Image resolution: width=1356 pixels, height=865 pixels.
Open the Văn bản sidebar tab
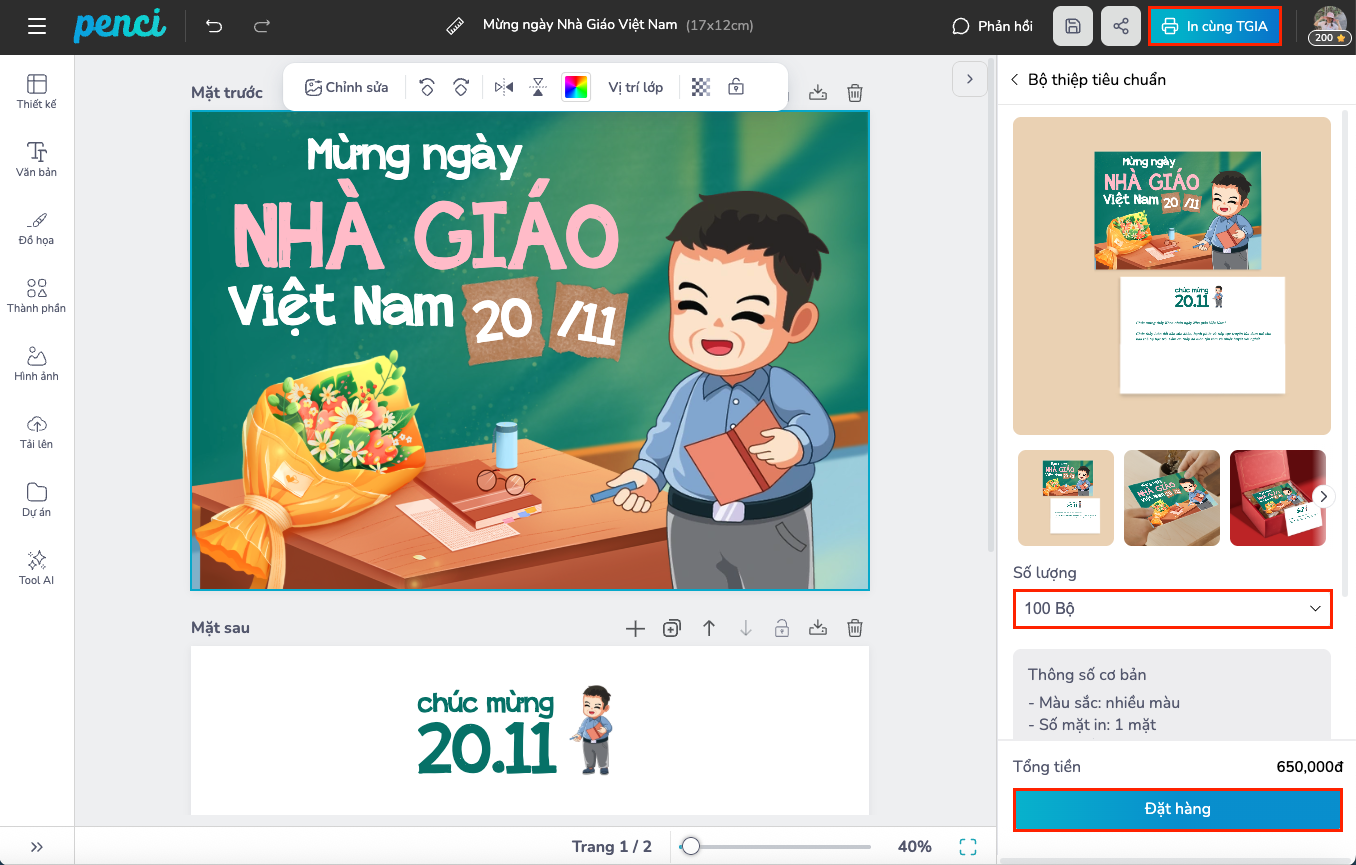tap(37, 159)
